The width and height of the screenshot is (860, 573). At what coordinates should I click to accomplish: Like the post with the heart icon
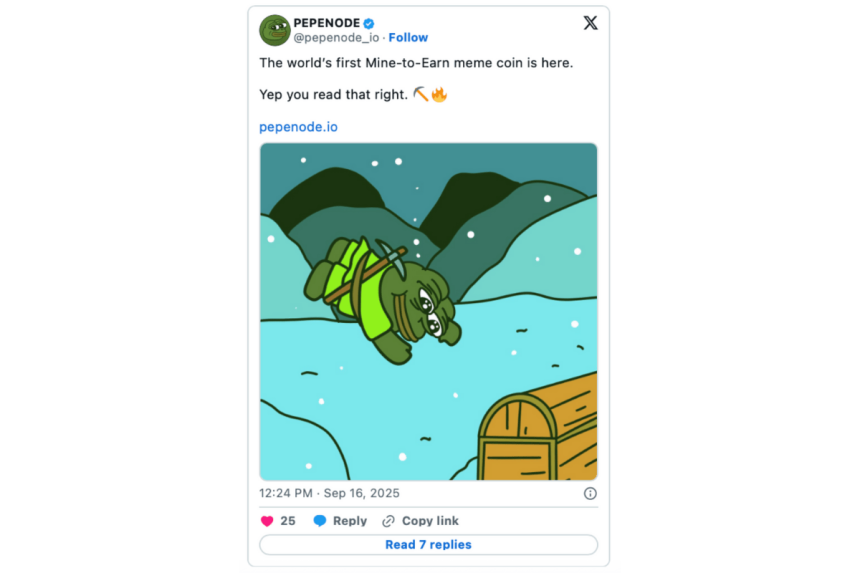pos(267,521)
